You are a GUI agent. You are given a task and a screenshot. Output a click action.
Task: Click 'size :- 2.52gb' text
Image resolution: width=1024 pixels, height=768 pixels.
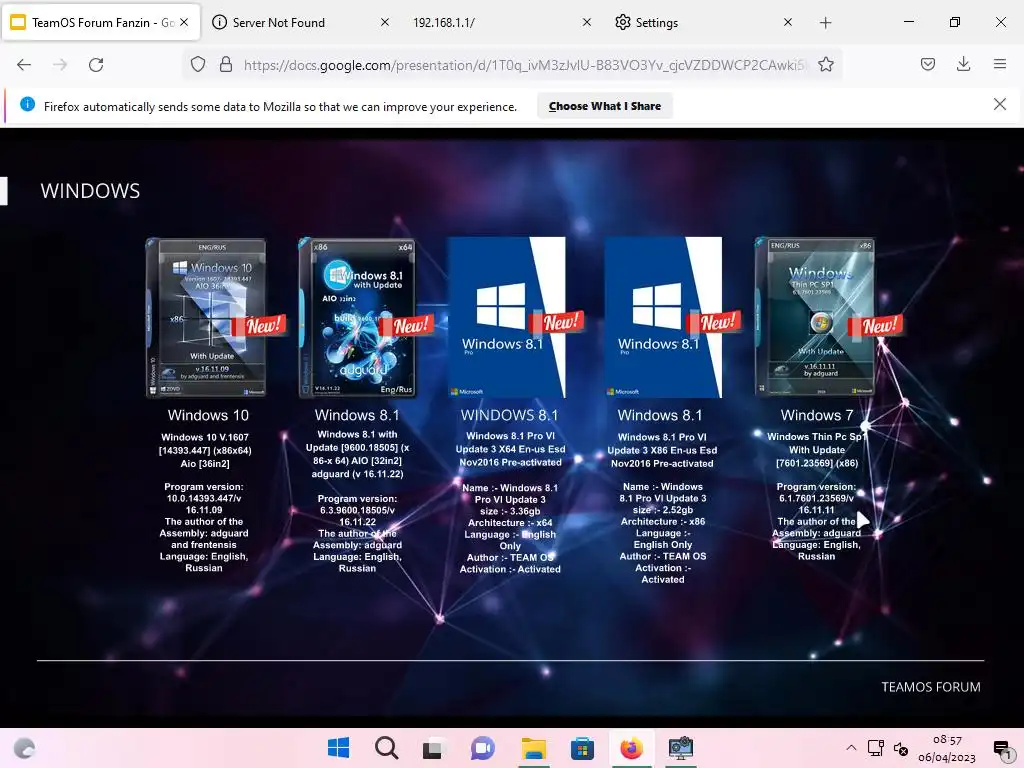[663, 510]
